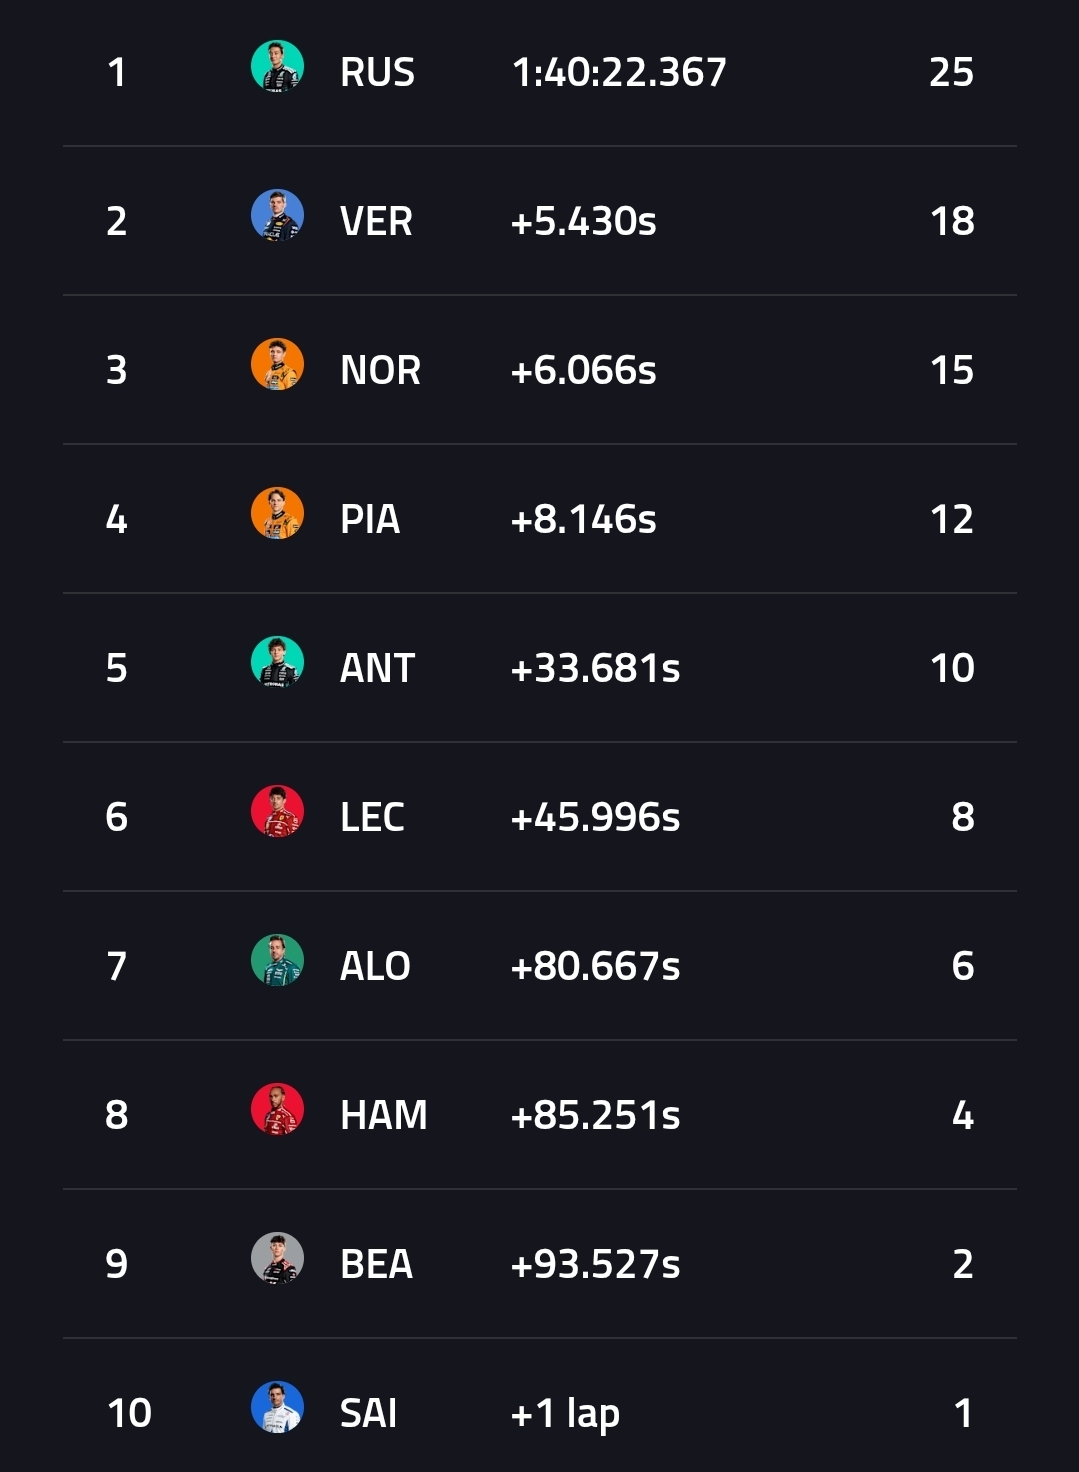Open the VER driver name link
This screenshot has height=1472, width=1079.
[376, 221]
